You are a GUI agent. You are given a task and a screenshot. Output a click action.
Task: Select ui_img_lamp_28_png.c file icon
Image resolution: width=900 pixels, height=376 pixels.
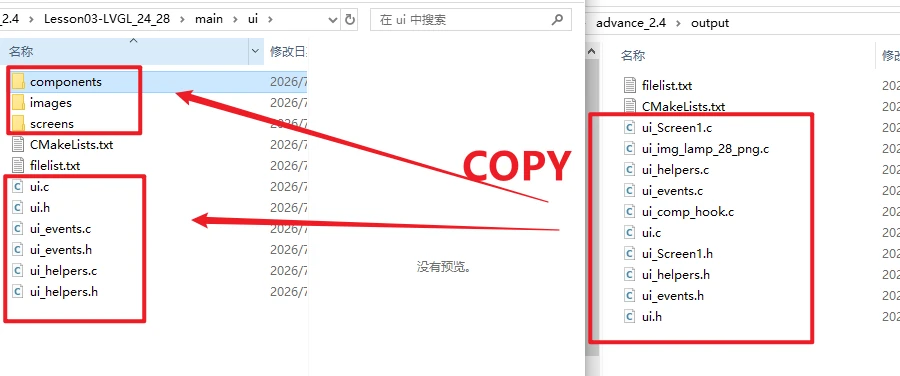[x=630, y=149]
